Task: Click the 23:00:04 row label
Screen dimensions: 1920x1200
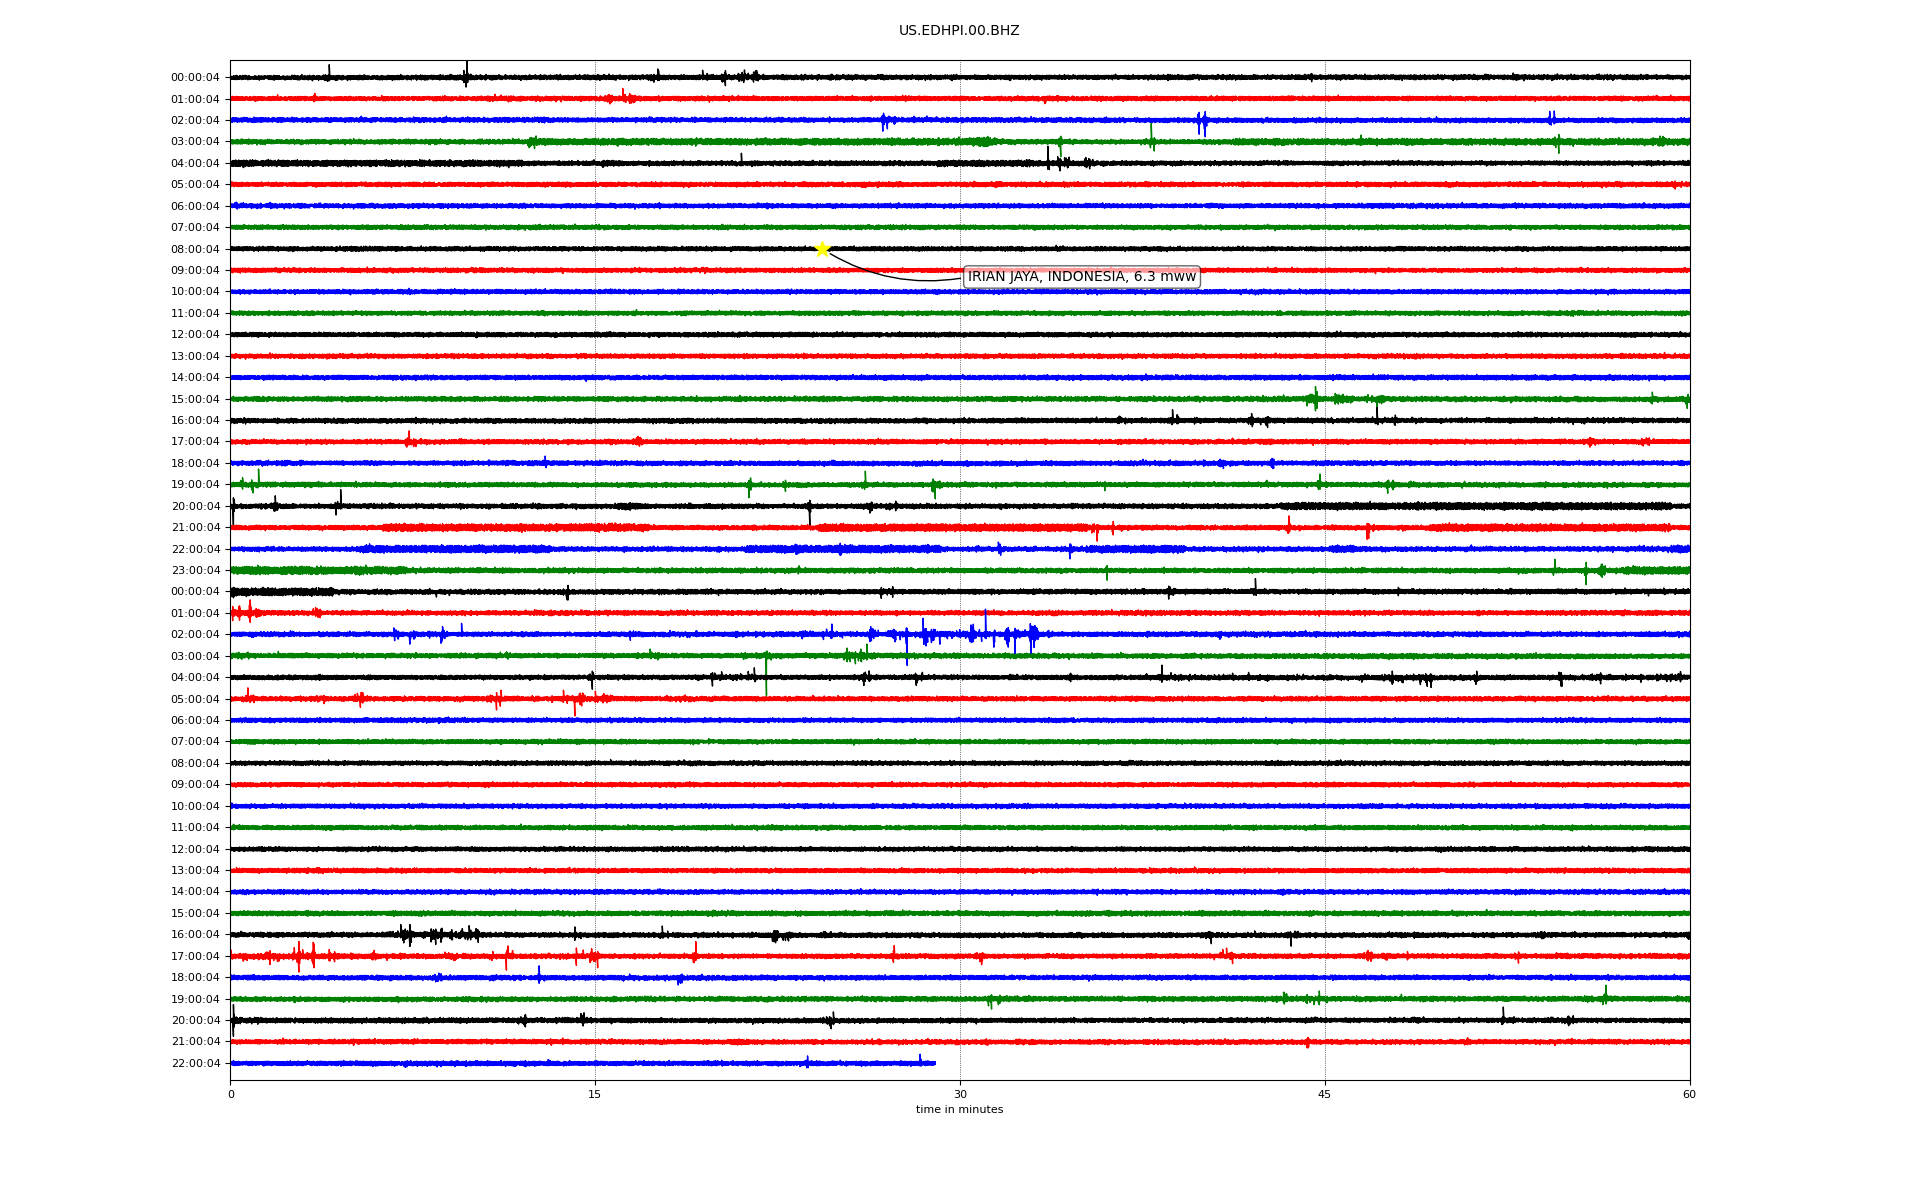Action: click(195, 571)
